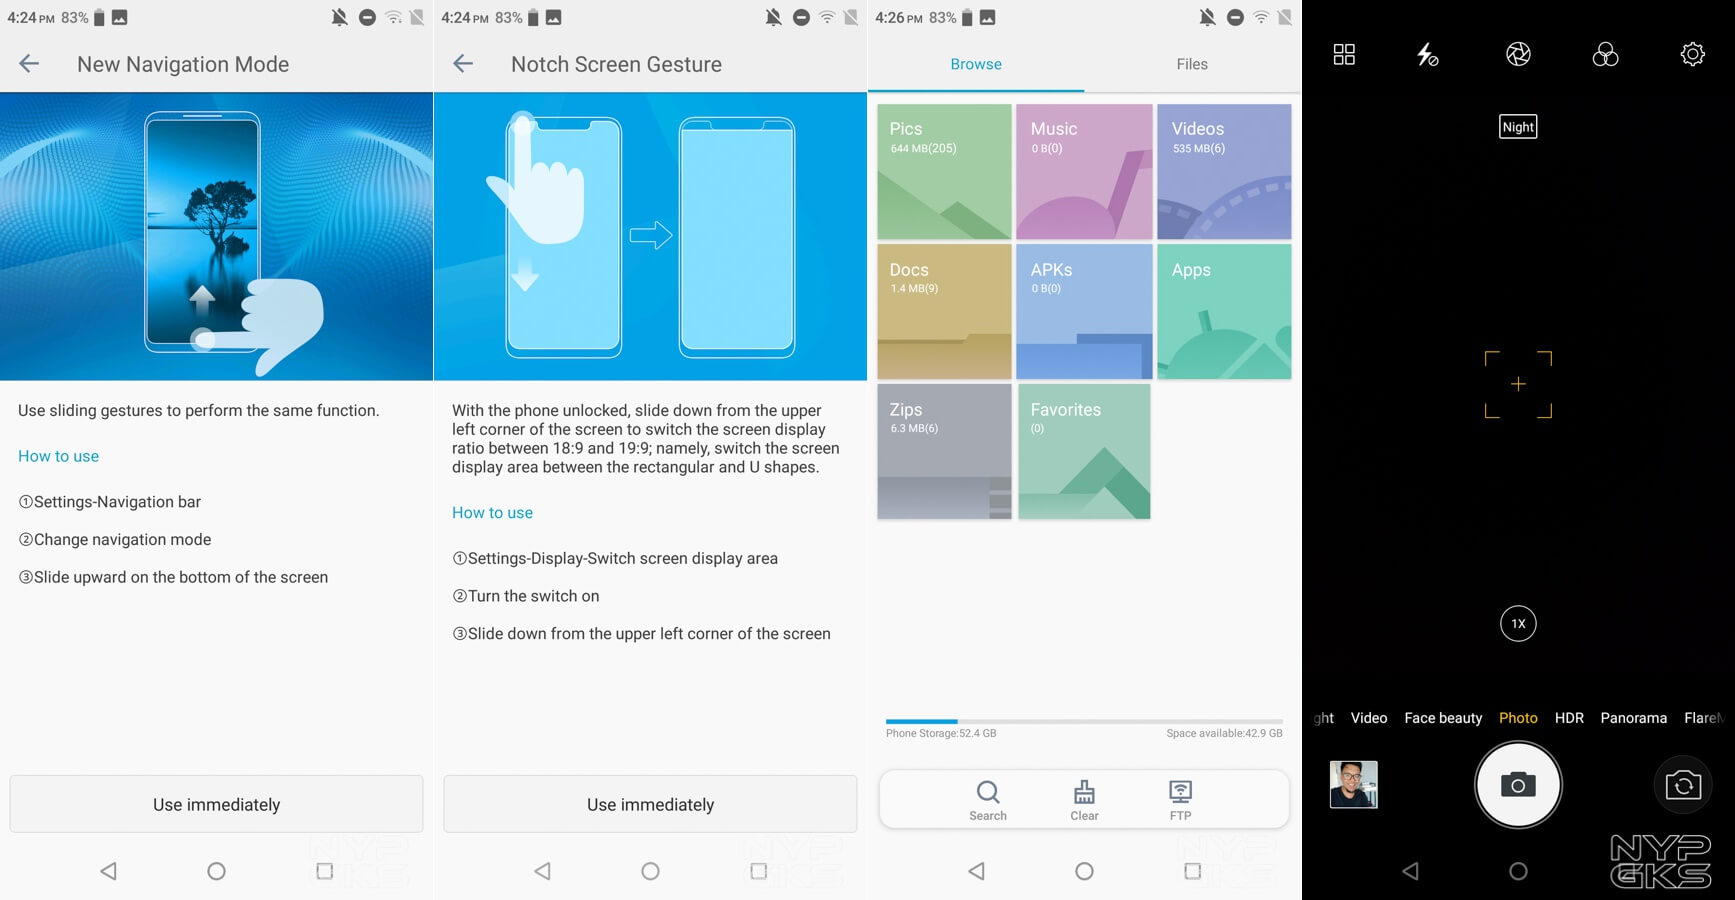This screenshot has height=900, width=1735.
Task: Toggle the Night mode badge
Action: coord(1518,127)
